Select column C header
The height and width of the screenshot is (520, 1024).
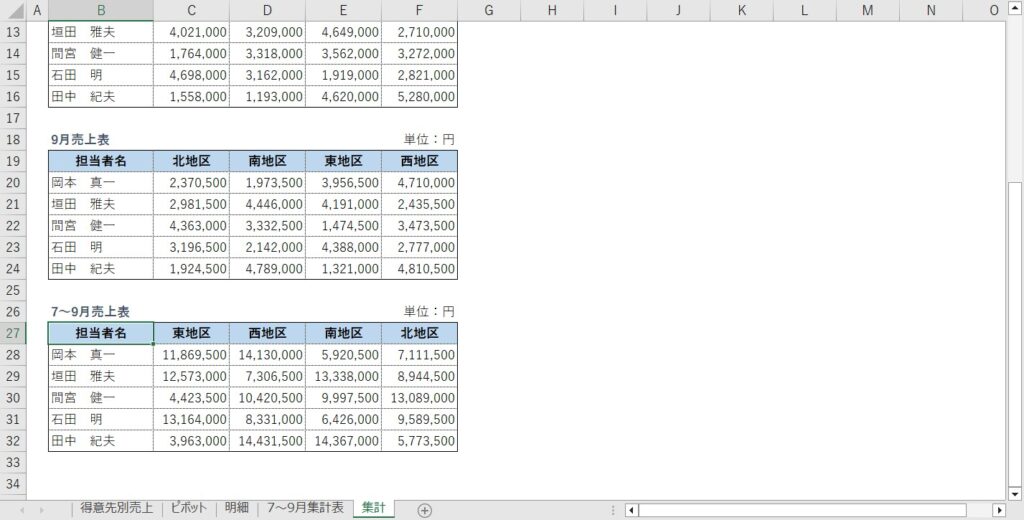tap(191, 10)
